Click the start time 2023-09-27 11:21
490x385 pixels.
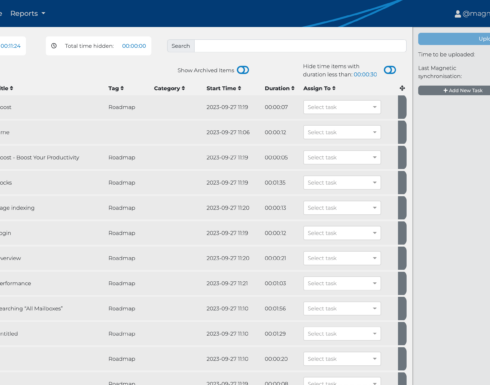coord(227,283)
